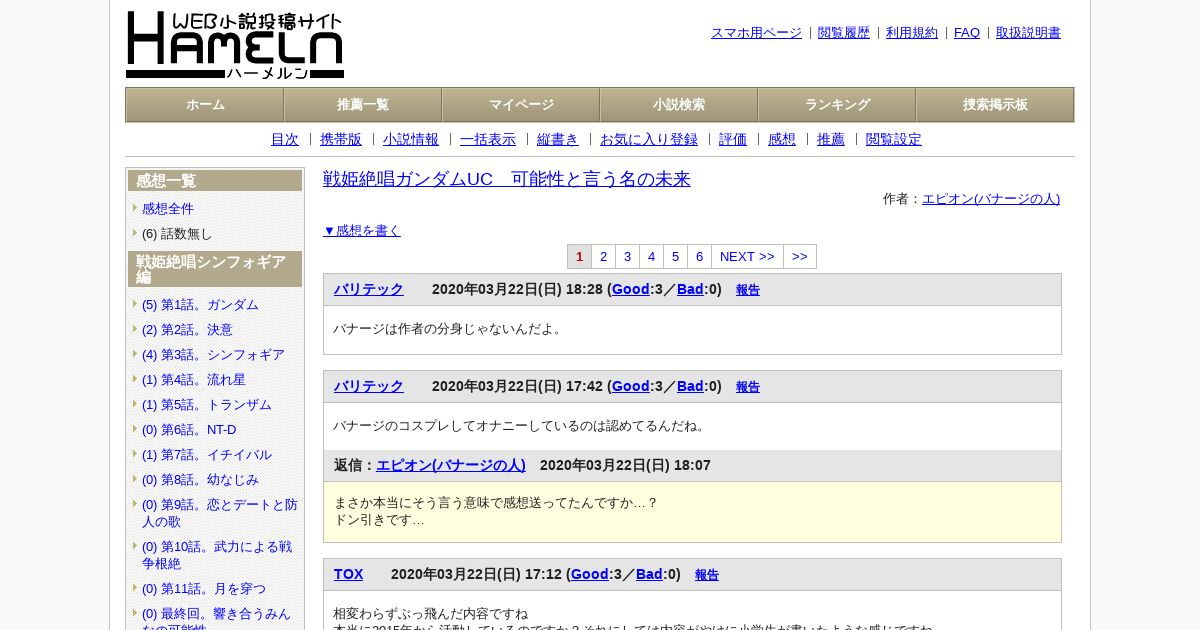Viewport: 1200px width, 630px height.
Task: Go to comments page 2
Action: tap(603, 257)
